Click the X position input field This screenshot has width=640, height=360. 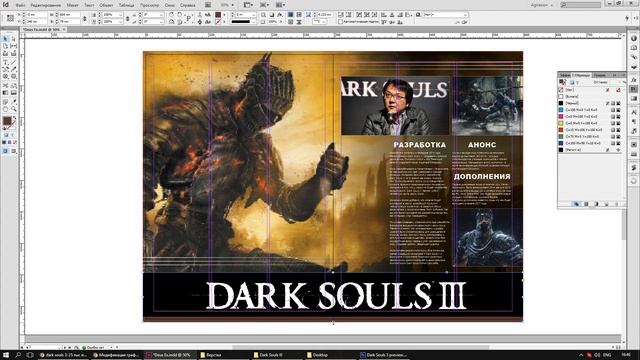click(x=36, y=14)
